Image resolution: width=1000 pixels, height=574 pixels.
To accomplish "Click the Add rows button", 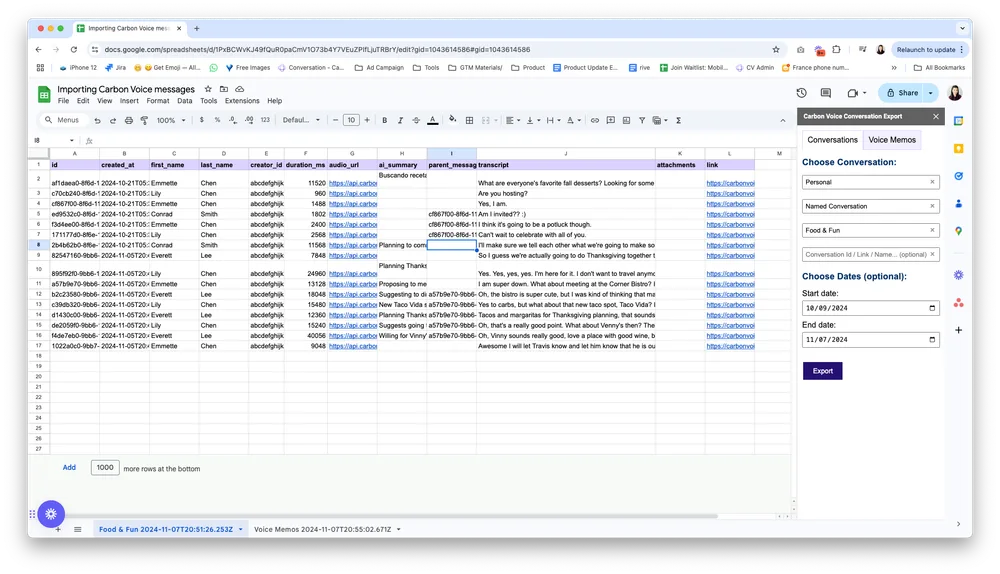I will [69, 467].
